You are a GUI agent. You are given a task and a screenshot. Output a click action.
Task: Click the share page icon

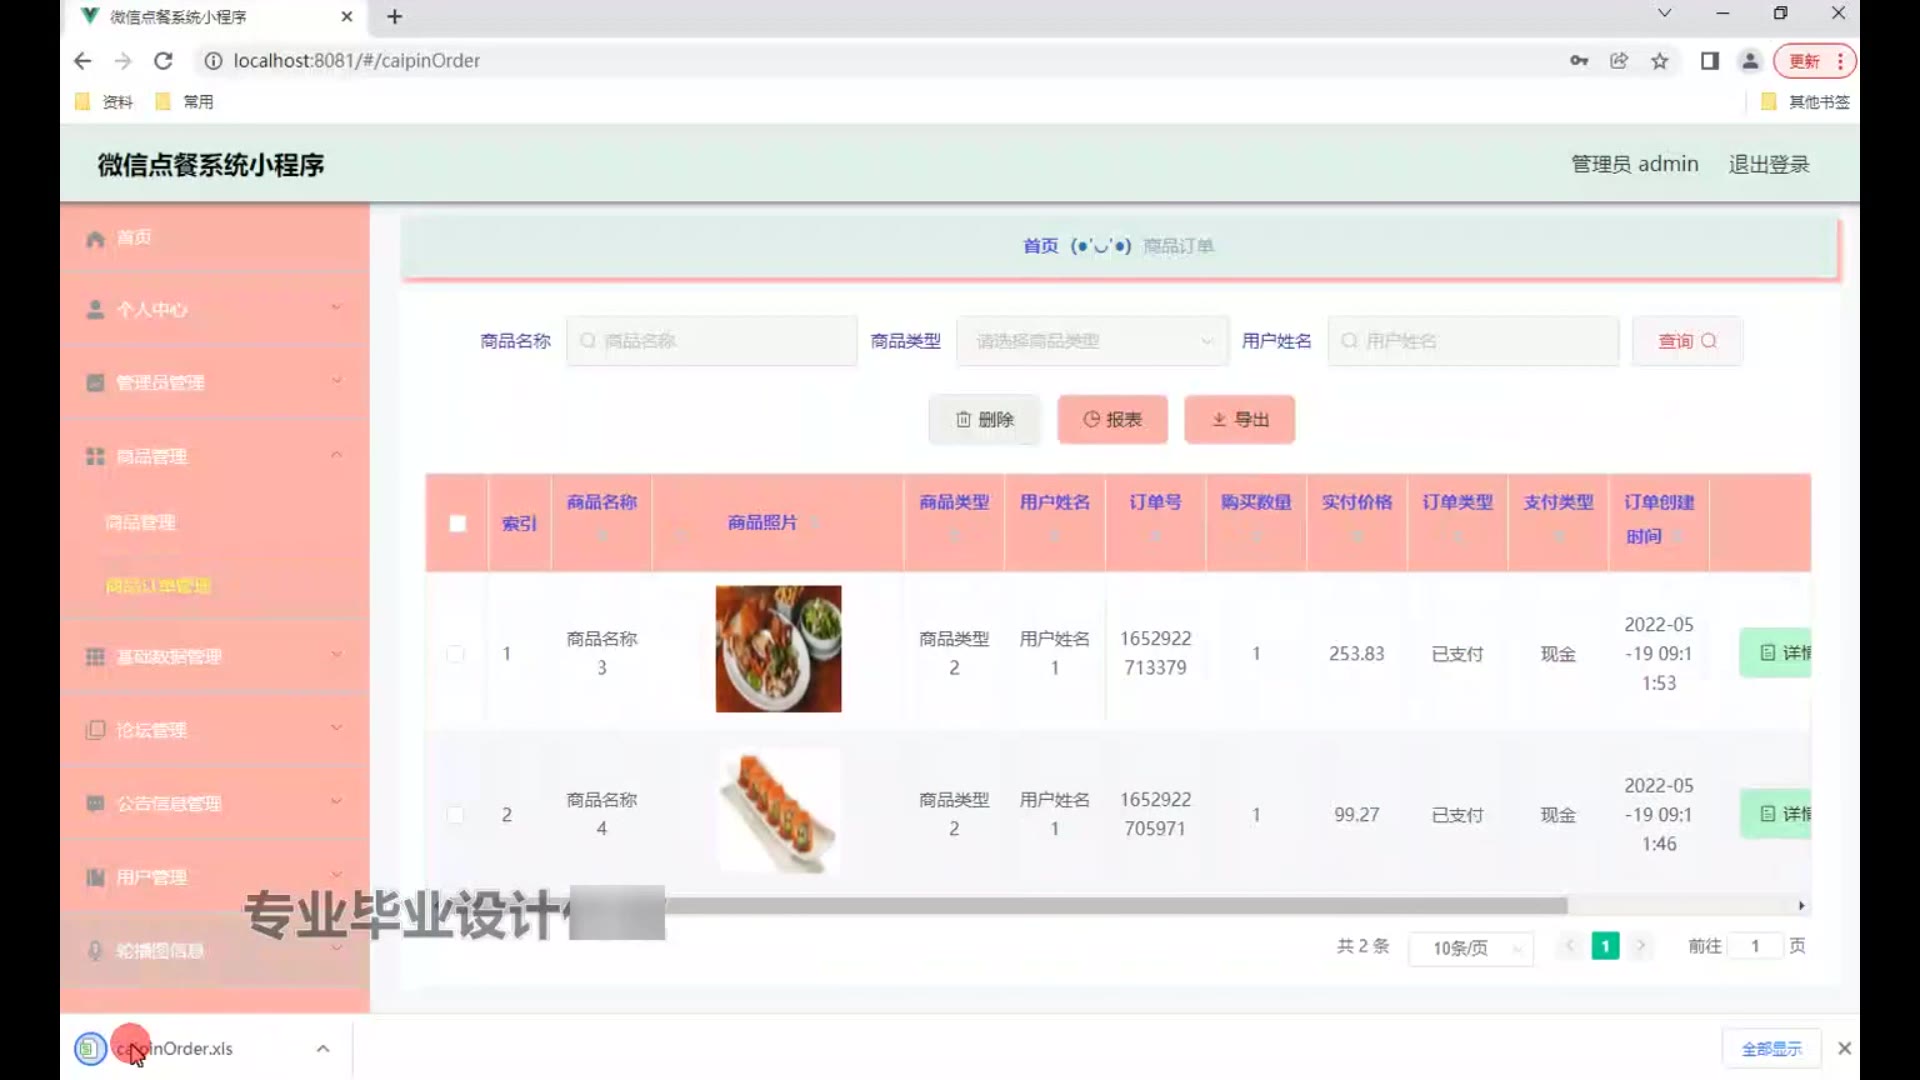pos(1619,61)
